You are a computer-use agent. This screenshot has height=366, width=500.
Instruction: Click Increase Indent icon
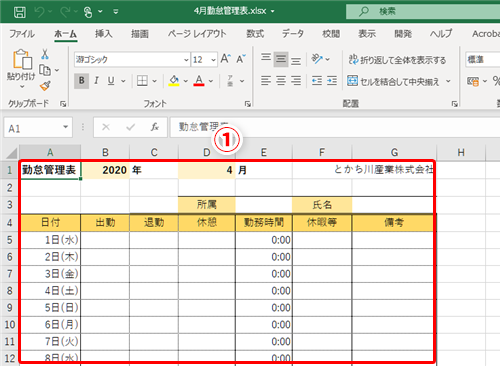tap(332, 81)
